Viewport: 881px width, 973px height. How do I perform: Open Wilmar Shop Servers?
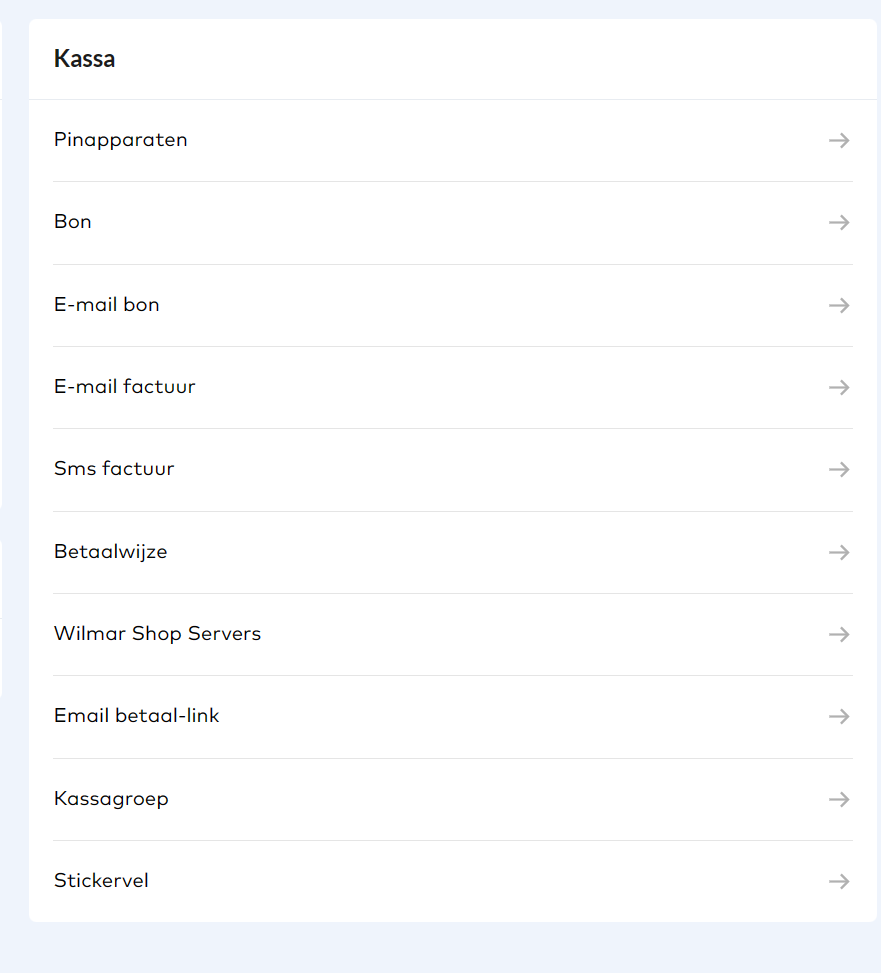pyautogui.click(x=157, y=634)
